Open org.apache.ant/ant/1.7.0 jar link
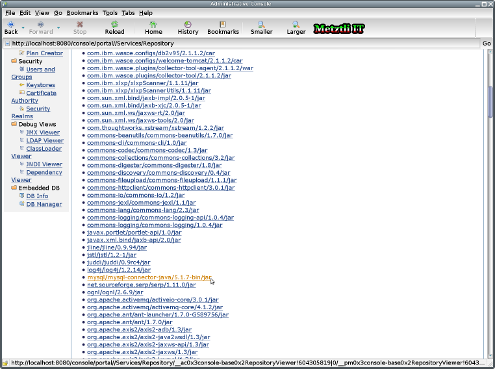This screenshot has height=369, width=495. [130, 322]
